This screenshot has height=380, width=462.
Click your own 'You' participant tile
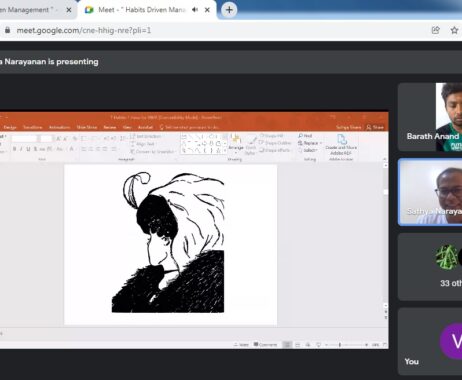(430, 341)
